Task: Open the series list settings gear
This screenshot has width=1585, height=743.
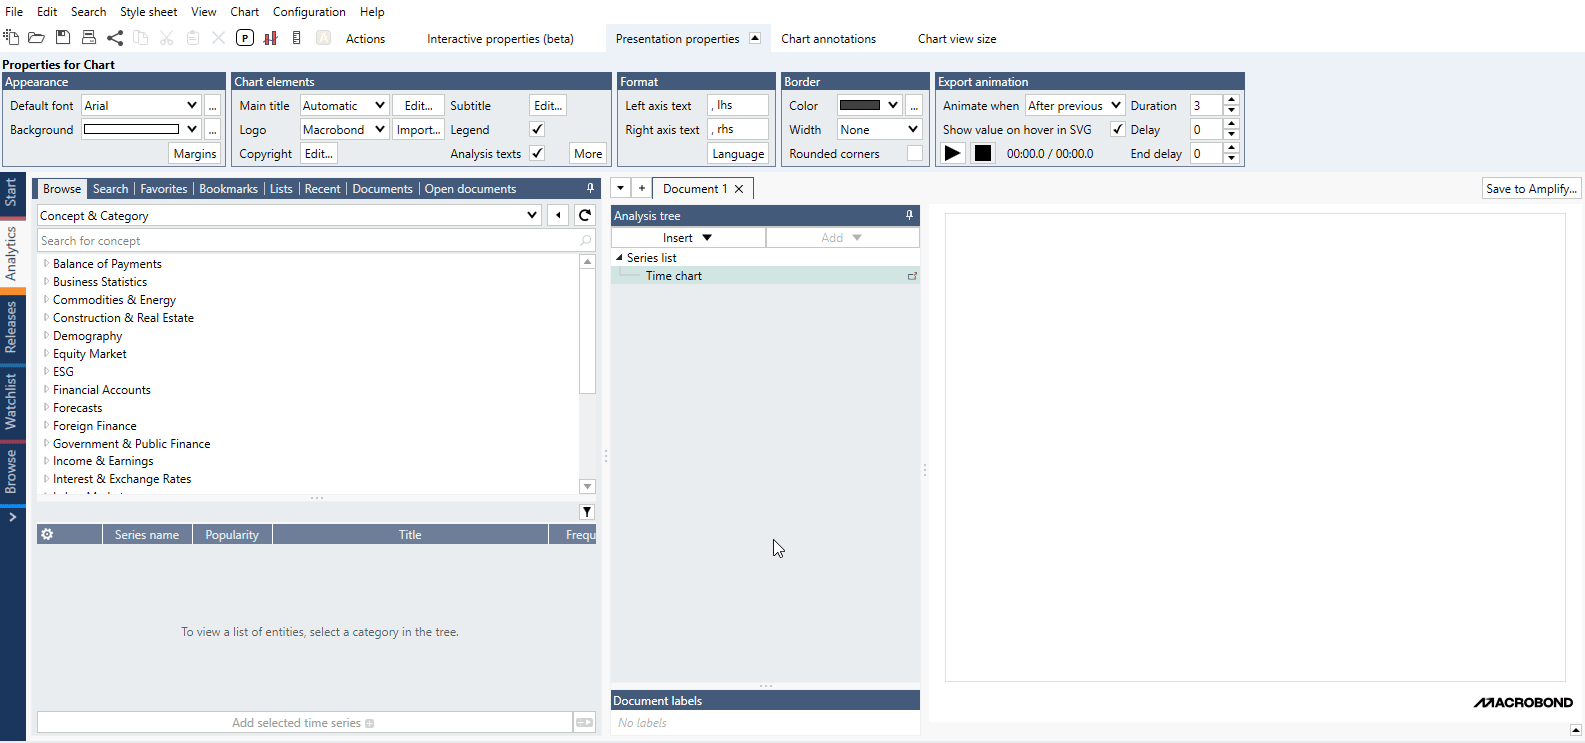Action: [x=47, y=535]
